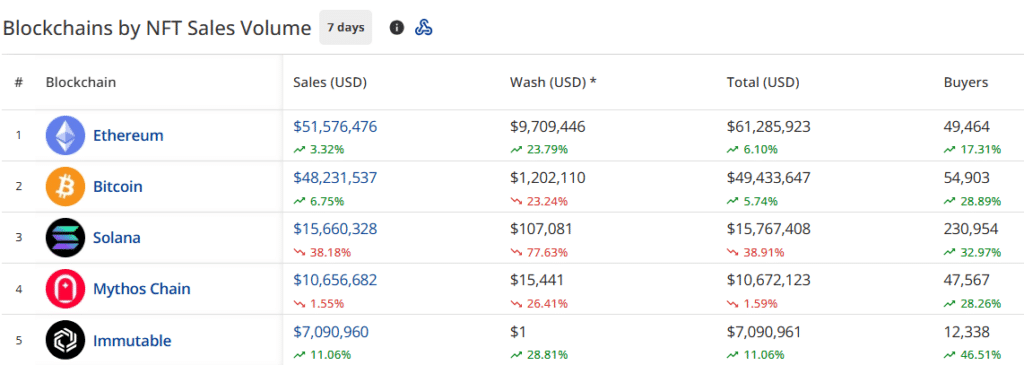Click Ethereum sales value $51,576,476
The image size is (1024, 365).
(335, 127)
